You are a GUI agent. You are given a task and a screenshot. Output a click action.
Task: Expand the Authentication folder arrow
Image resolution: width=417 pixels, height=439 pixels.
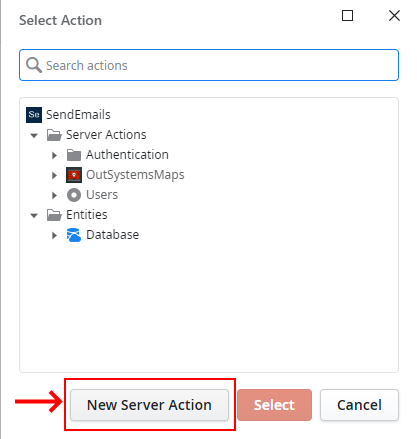coord(54,155)
